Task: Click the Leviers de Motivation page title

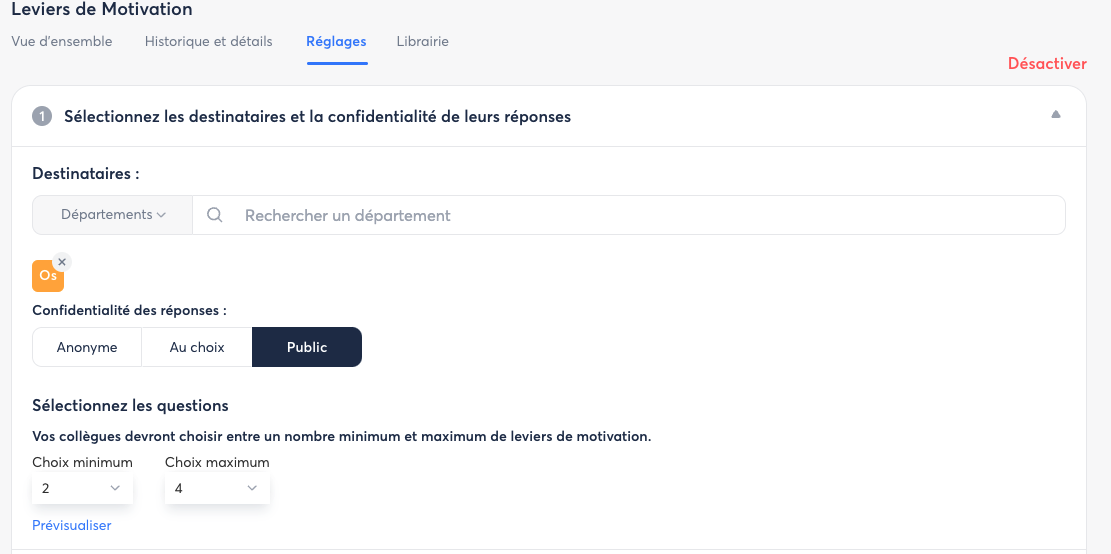Action: 102,10
